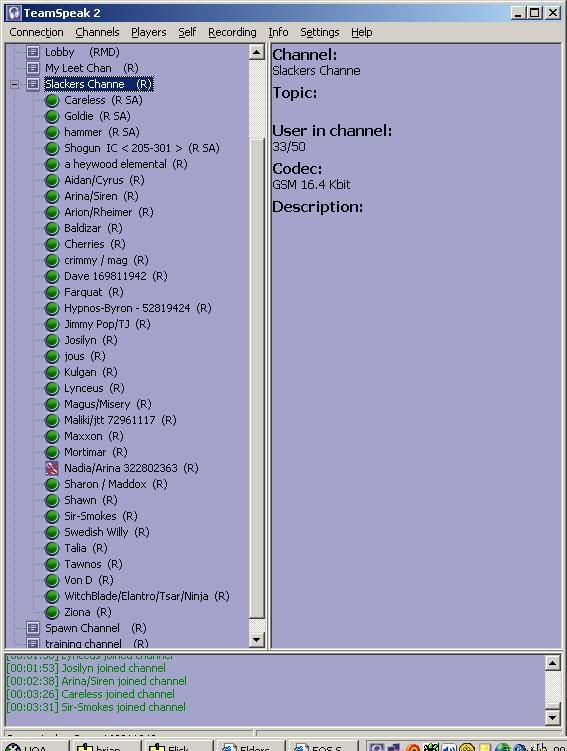Open the Info menu
The width and height of the screenshot is (567, 751).
coord(278,32)
